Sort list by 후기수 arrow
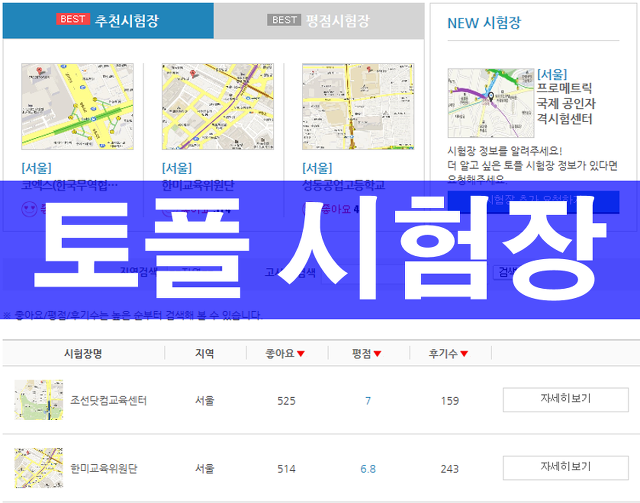The height and width of the screenshot is (503, 640). (x=464, y=354)
